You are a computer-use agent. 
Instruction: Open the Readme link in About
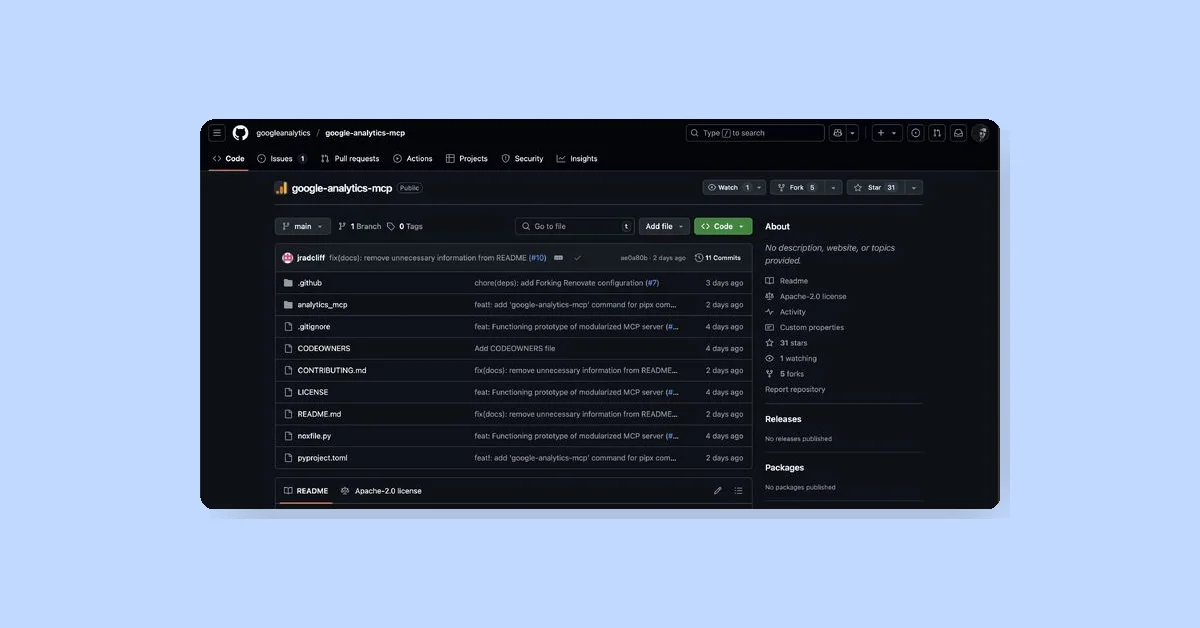pos(787,281)
